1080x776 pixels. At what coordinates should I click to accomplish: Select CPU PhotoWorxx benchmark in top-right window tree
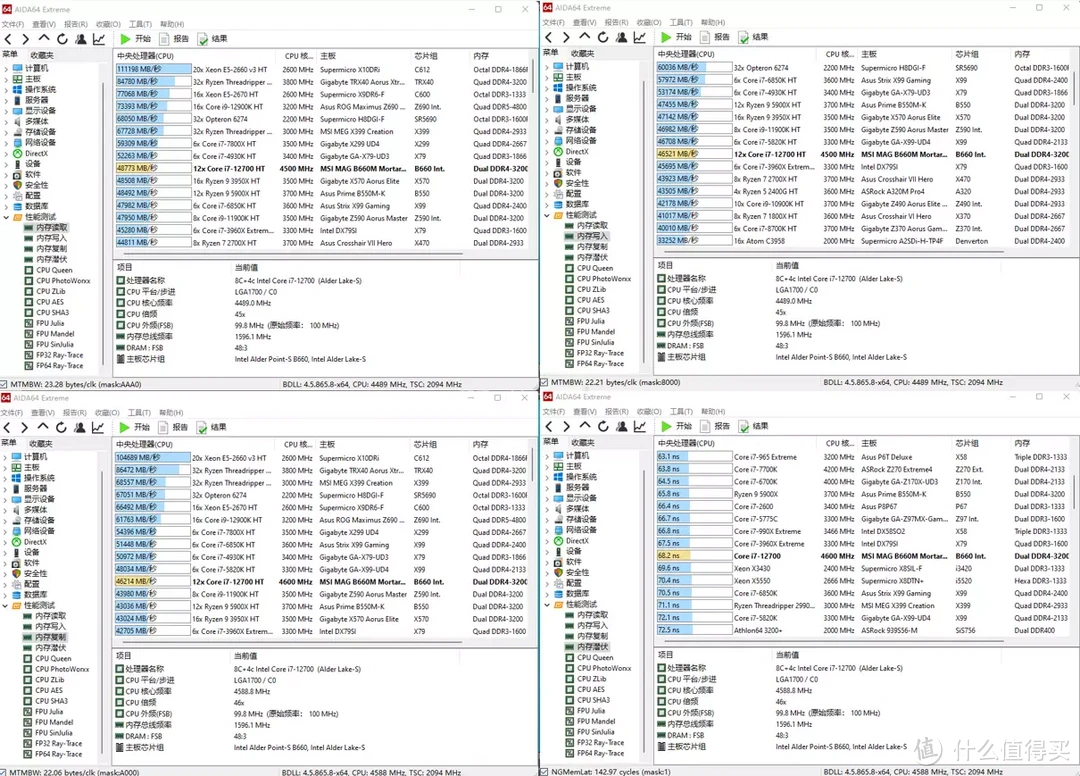[603, 279]
